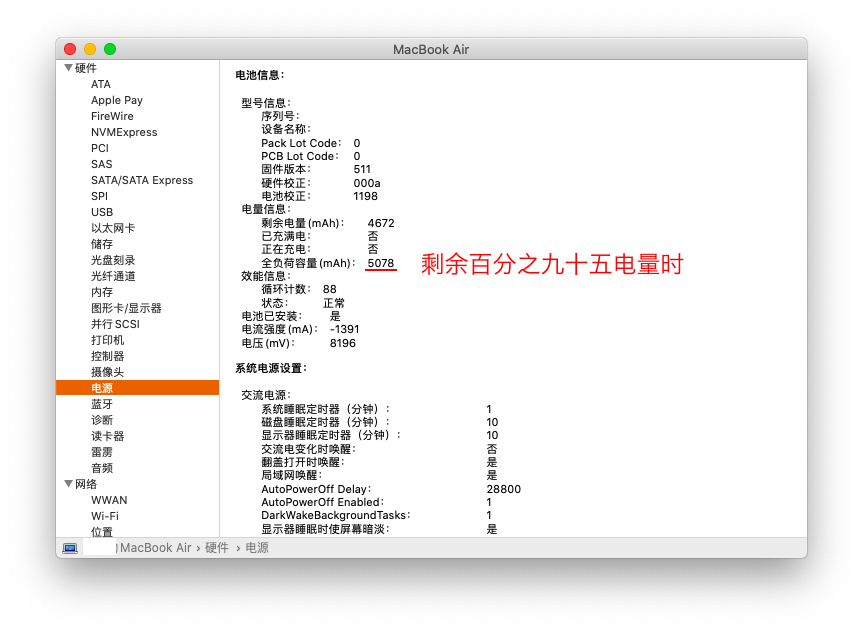Select WWAN under 网络

pos(109,500)
